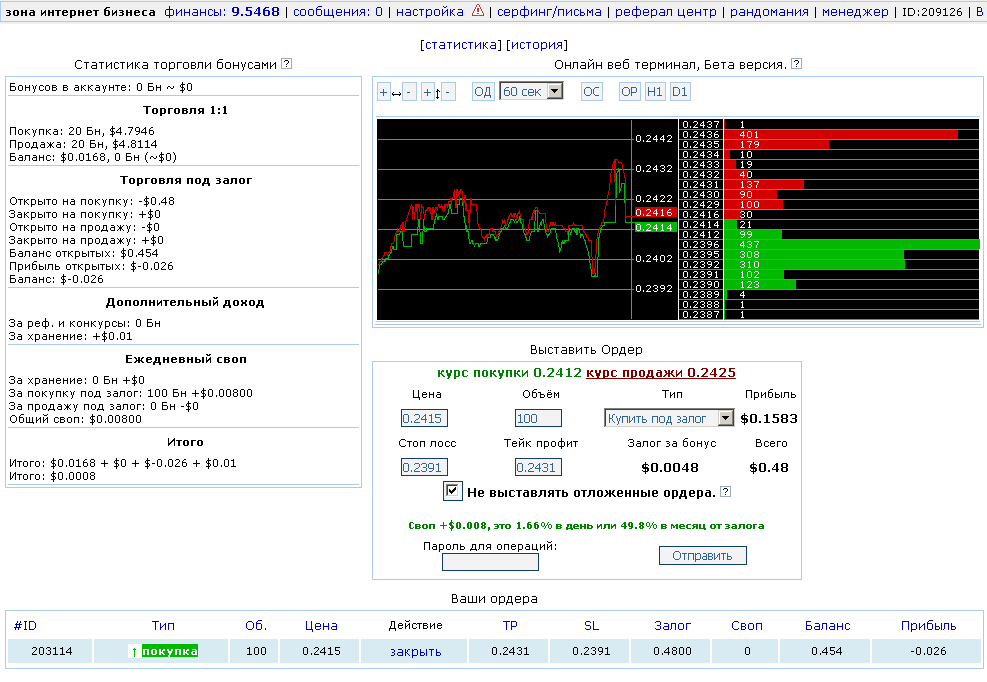Zoom in vertically with the plus button
Image resolution: width=987 pixels, height=682 pixels.
(427, 92)
